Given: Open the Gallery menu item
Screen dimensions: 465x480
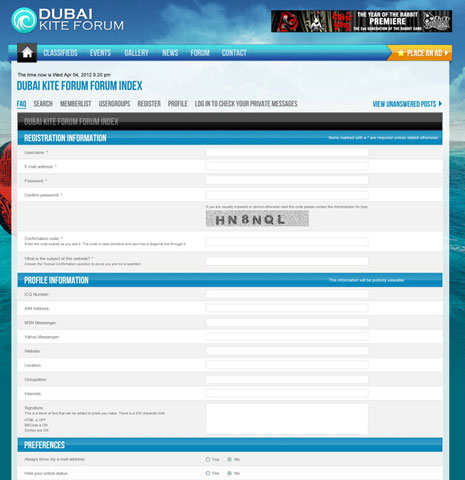Looking at the screenshot, I should [136, 53].
